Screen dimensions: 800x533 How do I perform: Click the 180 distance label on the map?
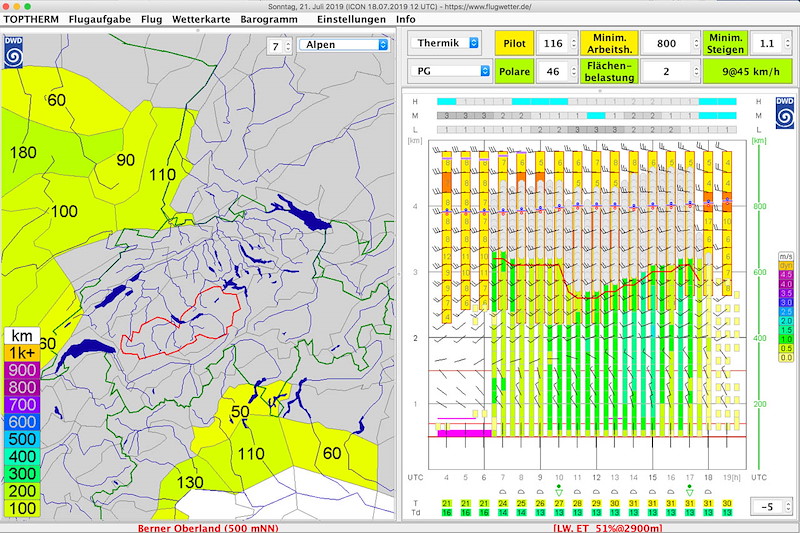coord(23,153)
